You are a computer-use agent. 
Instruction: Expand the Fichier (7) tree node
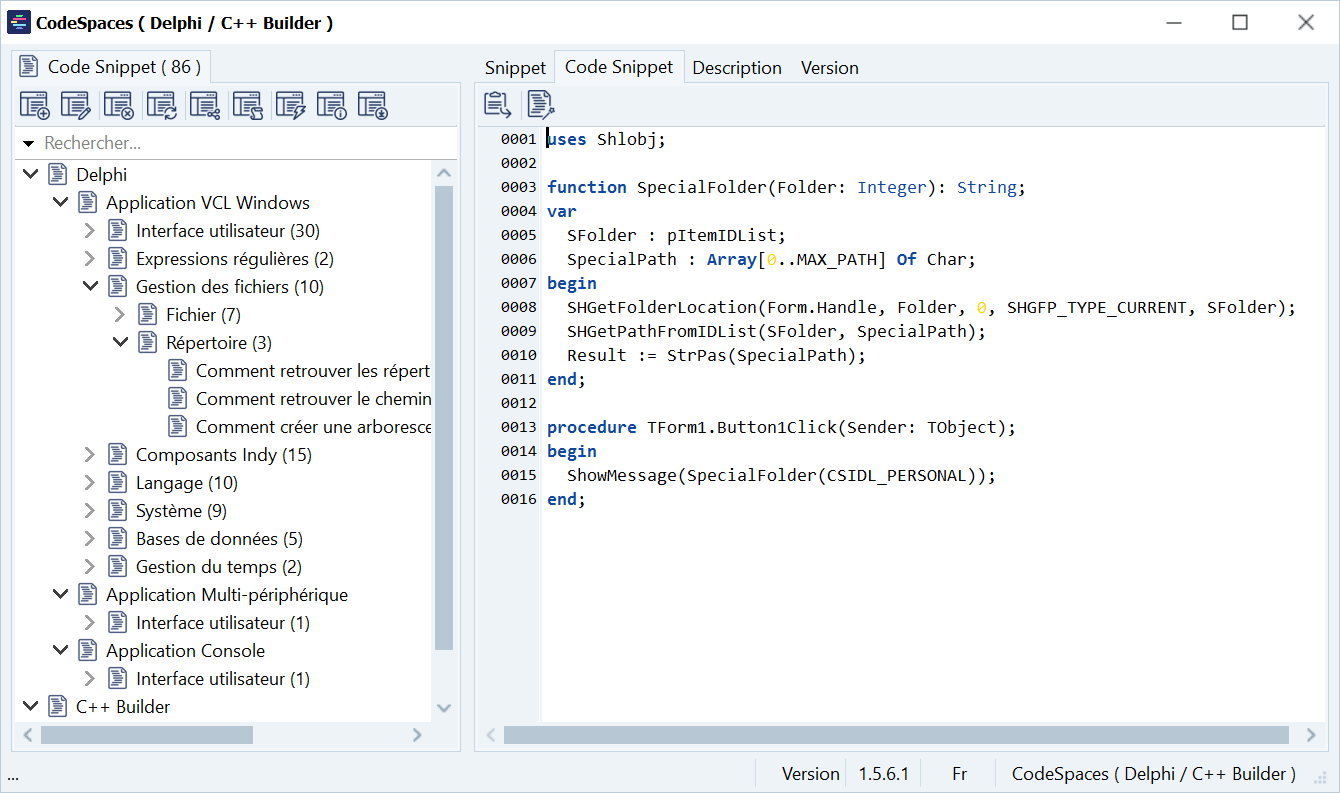[x=120, y=315]
